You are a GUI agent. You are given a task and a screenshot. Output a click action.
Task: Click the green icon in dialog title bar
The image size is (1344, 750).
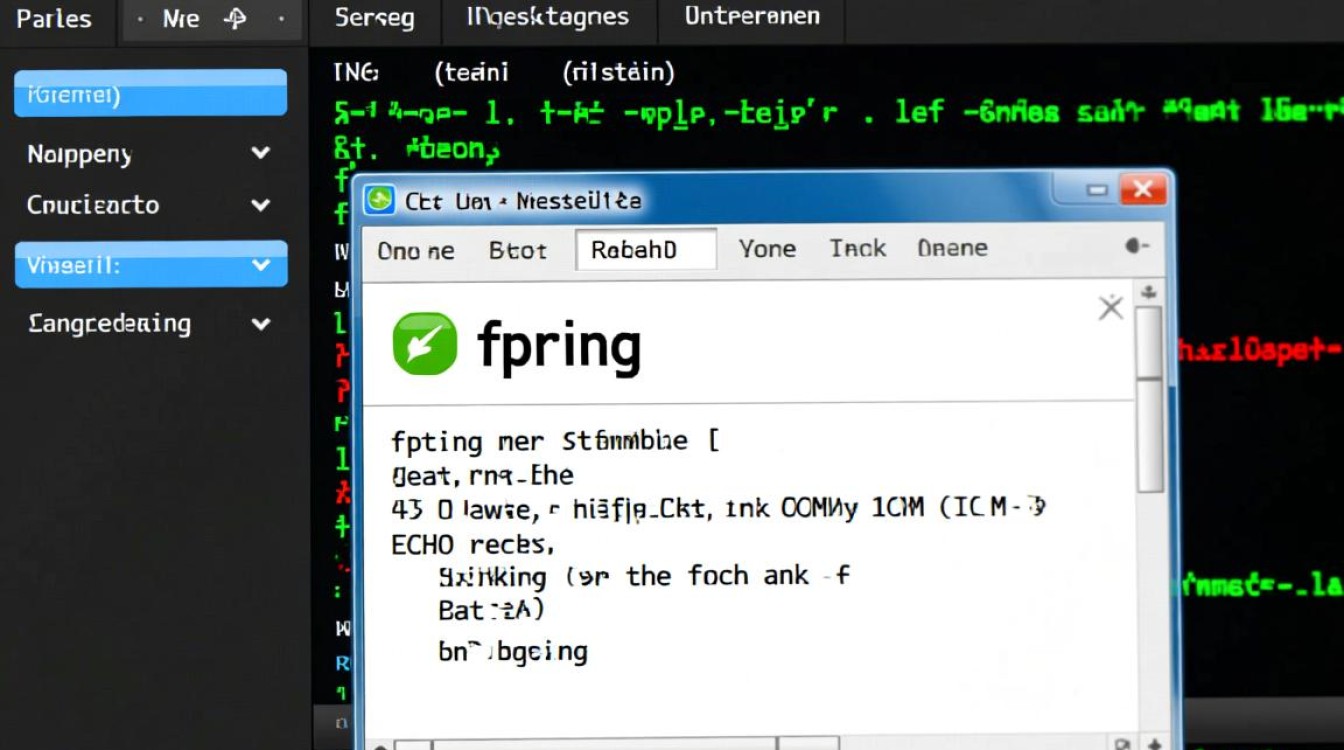coord(380,200)
